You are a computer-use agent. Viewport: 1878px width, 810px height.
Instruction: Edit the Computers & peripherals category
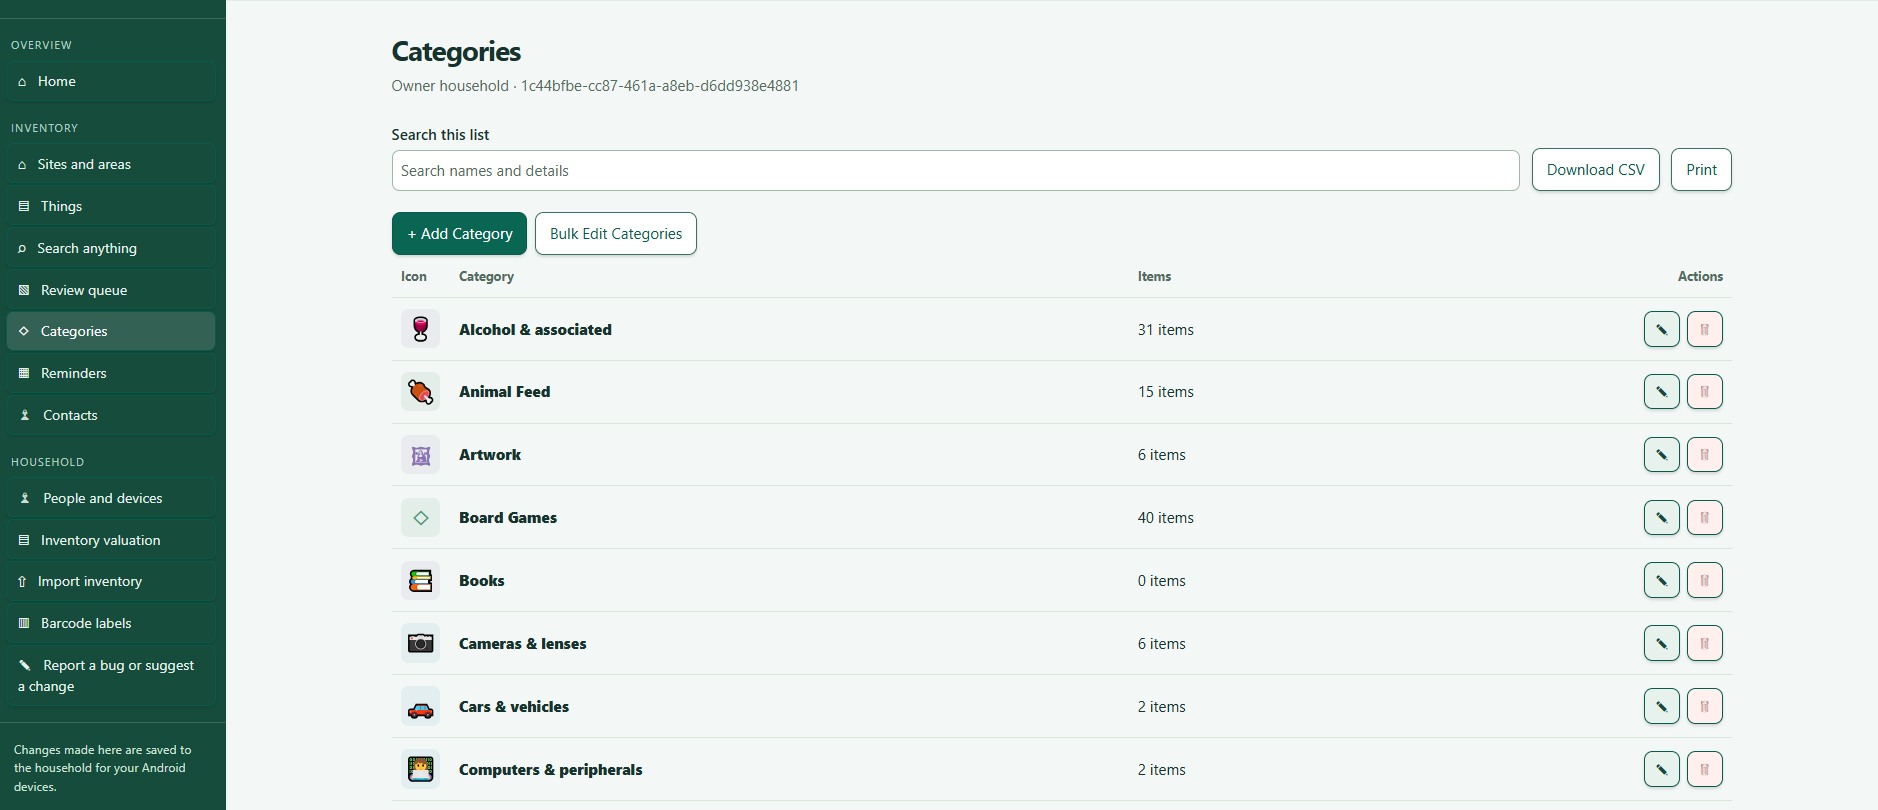[x=1661, y=769]
